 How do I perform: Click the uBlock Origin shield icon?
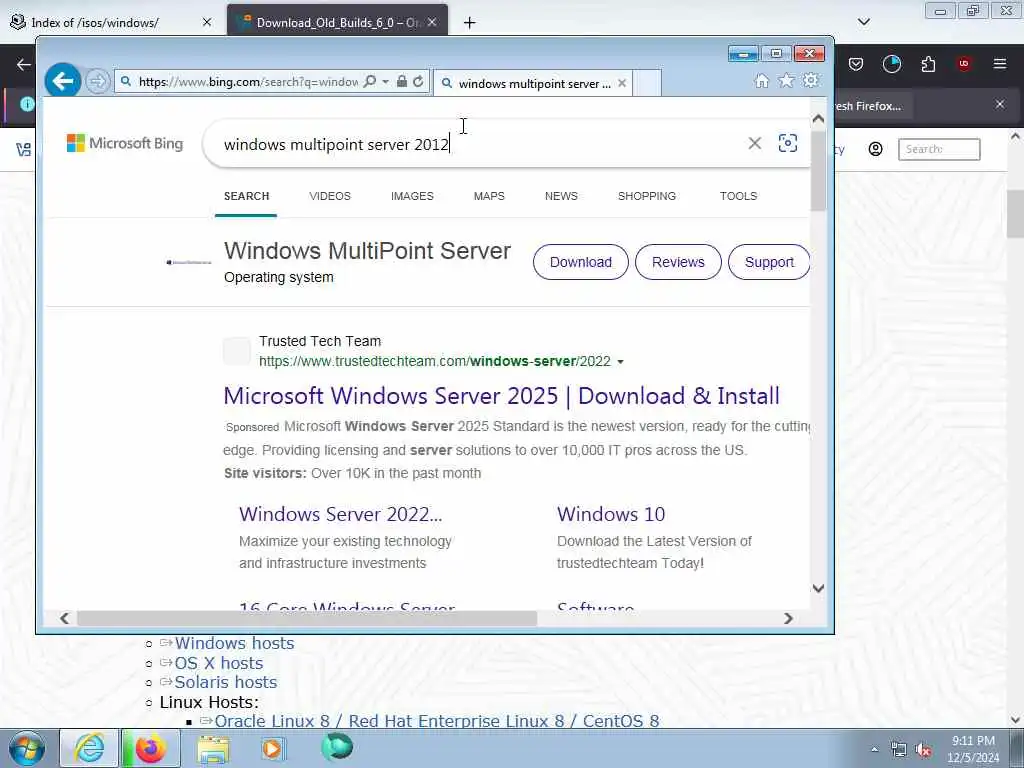[x=964, y=64]
